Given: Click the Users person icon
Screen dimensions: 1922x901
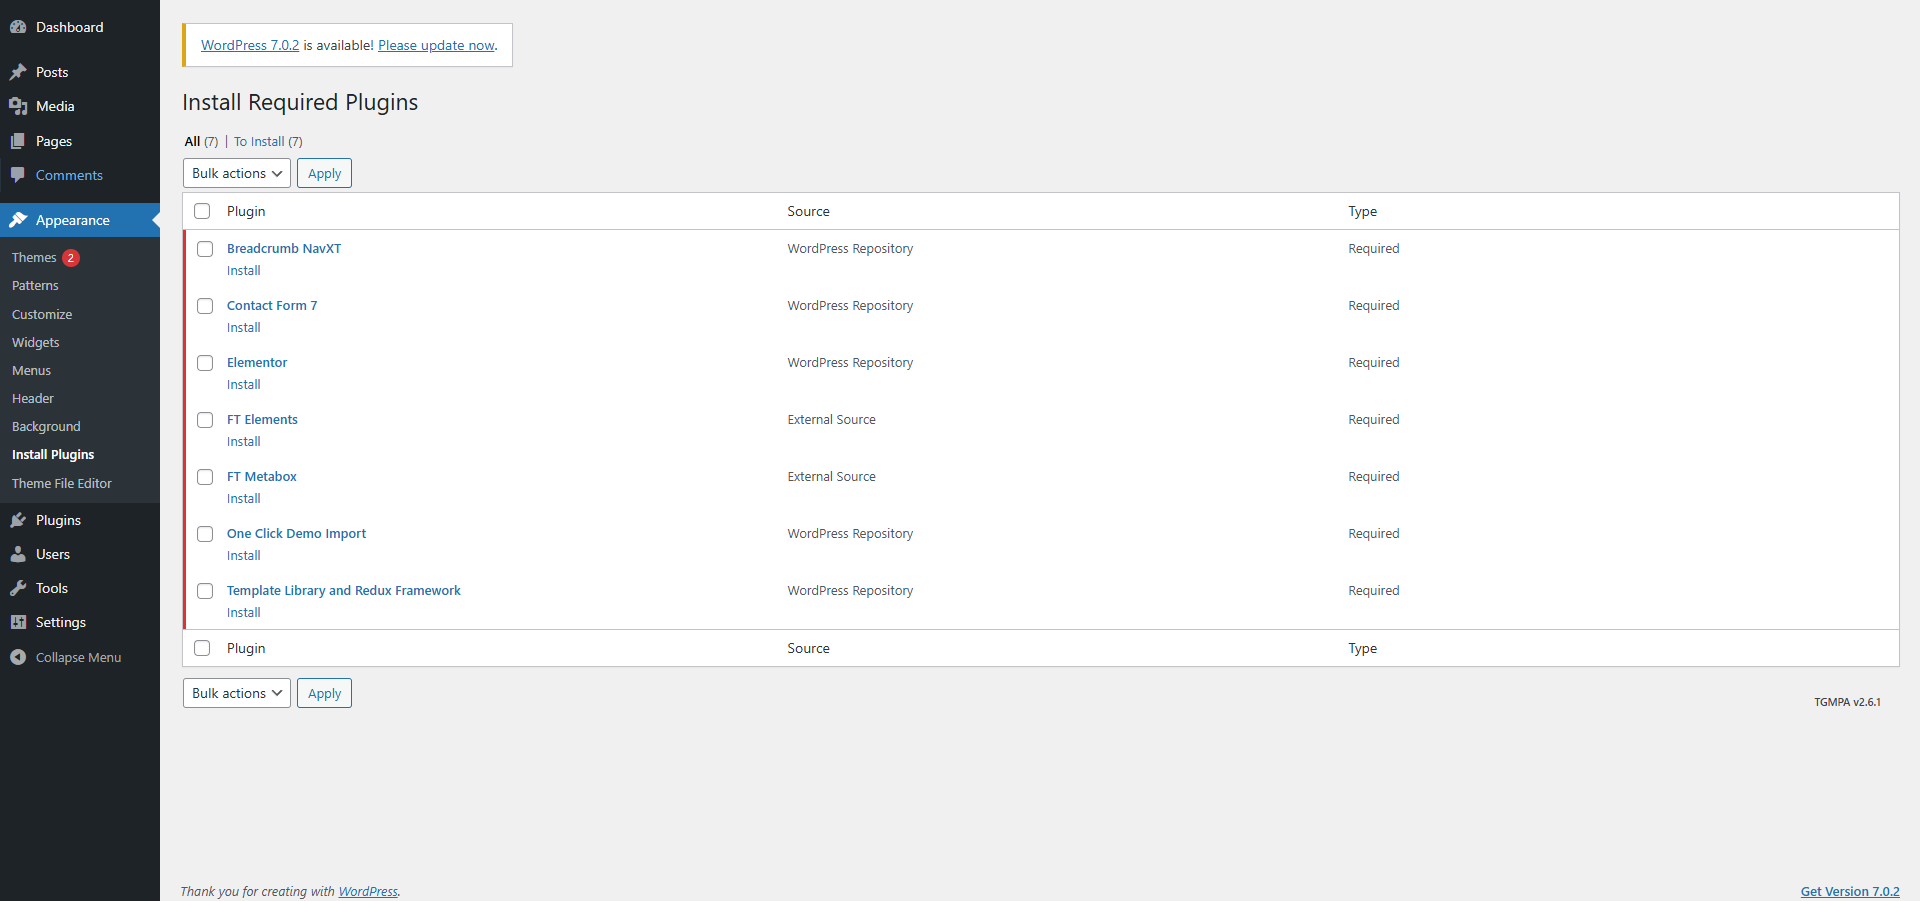Looking at the screenshot, I should [x=18, y=554].
